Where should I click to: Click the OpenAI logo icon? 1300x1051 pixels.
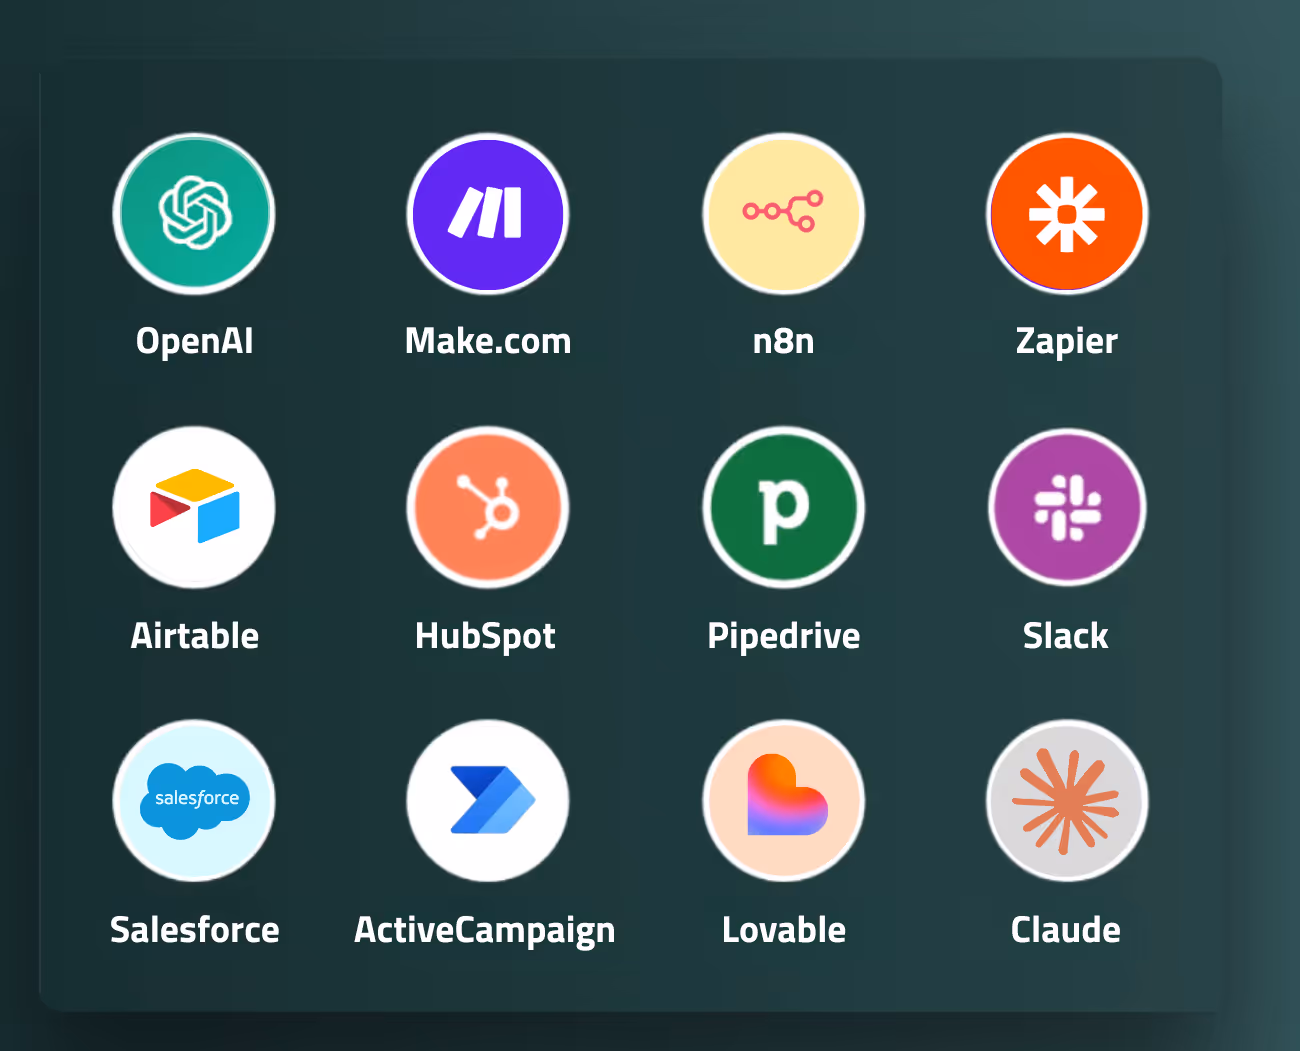click(x=194, y=214)
